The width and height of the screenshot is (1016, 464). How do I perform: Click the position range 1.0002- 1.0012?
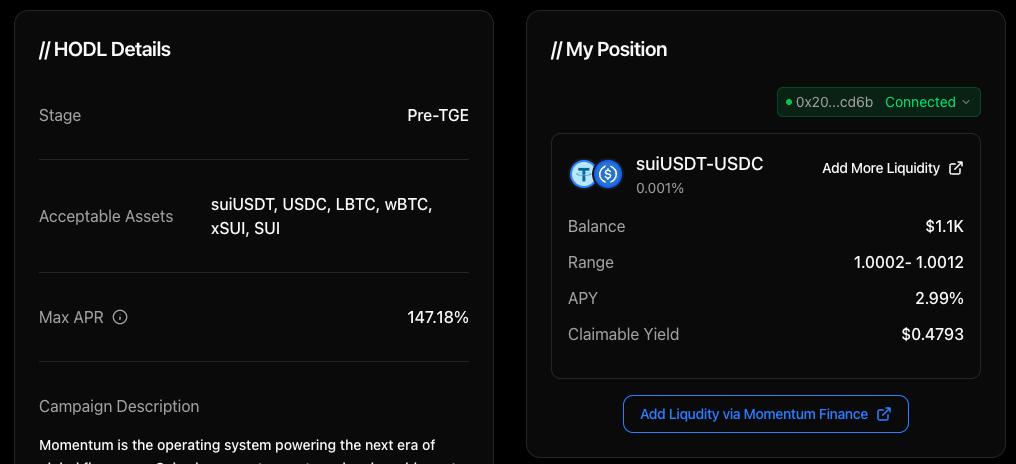point(908,262)
